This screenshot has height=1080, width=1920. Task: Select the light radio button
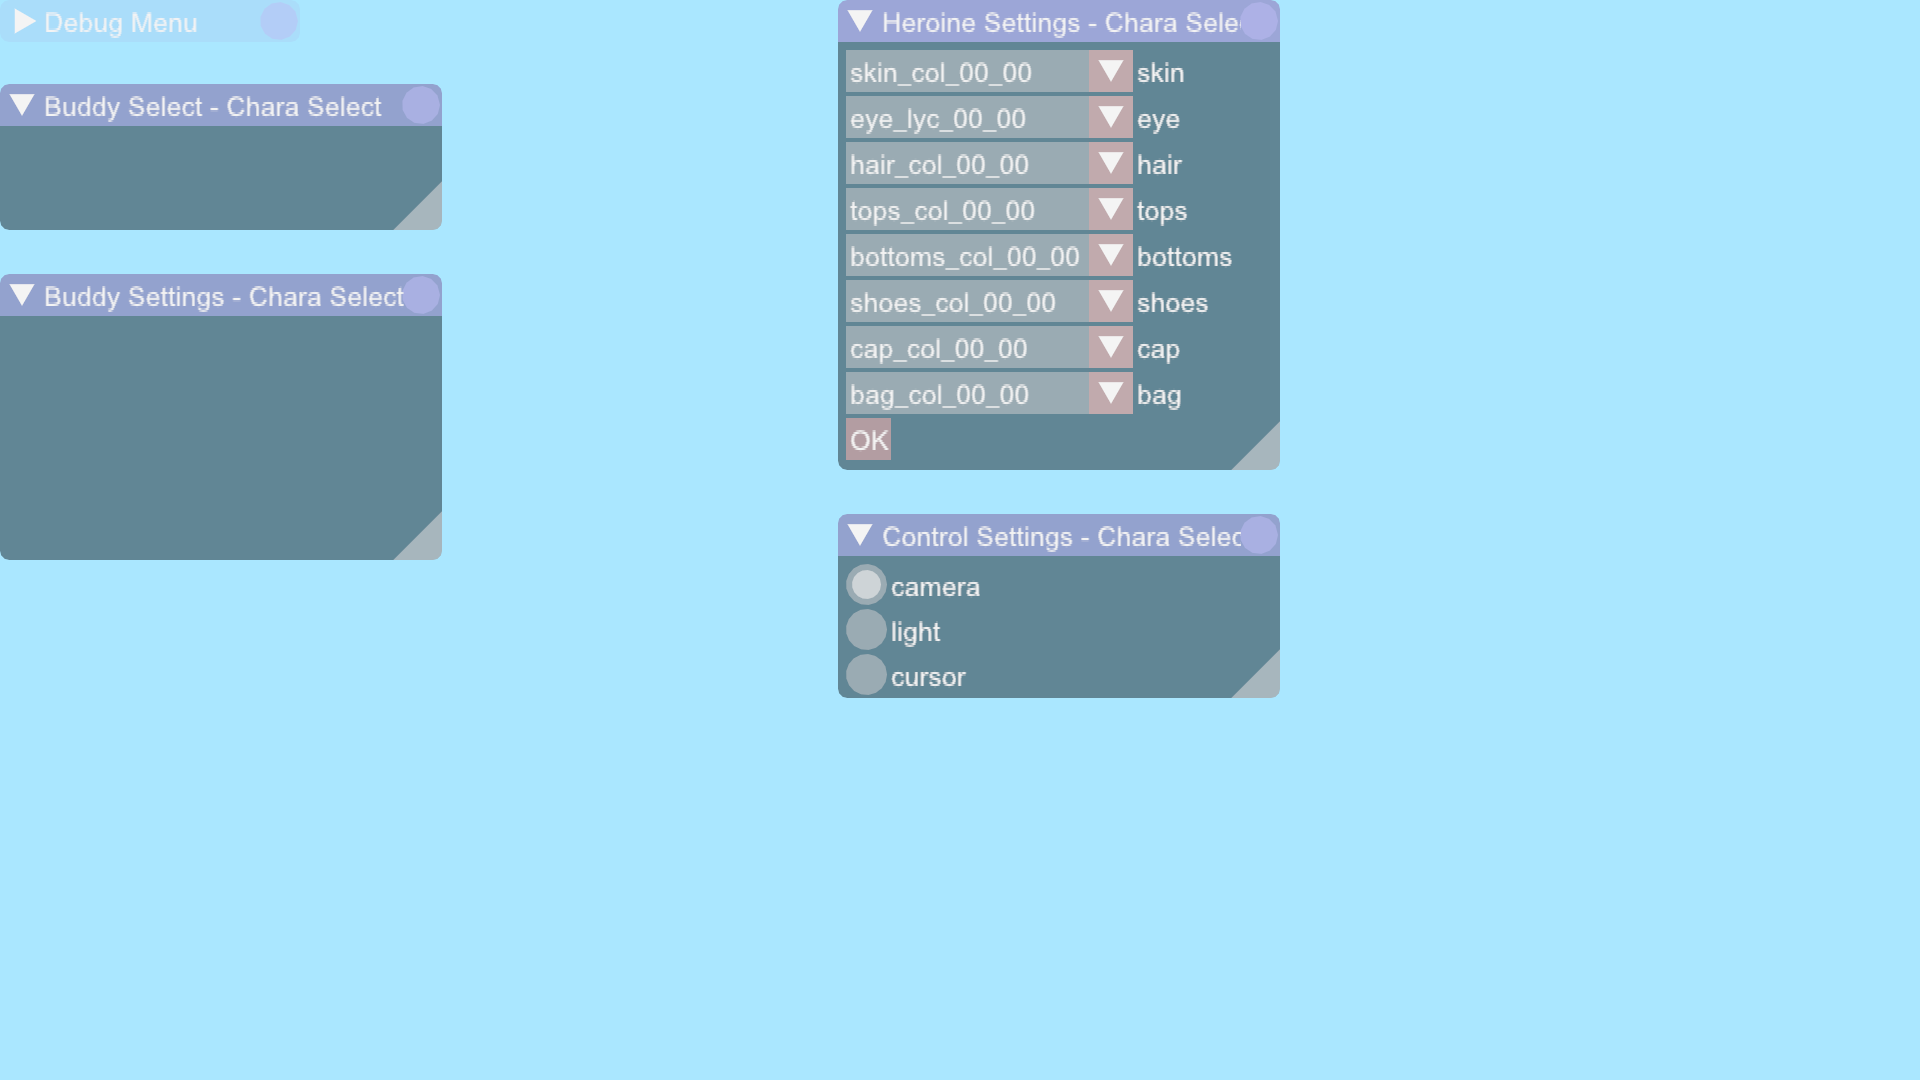tap(866, 630)
